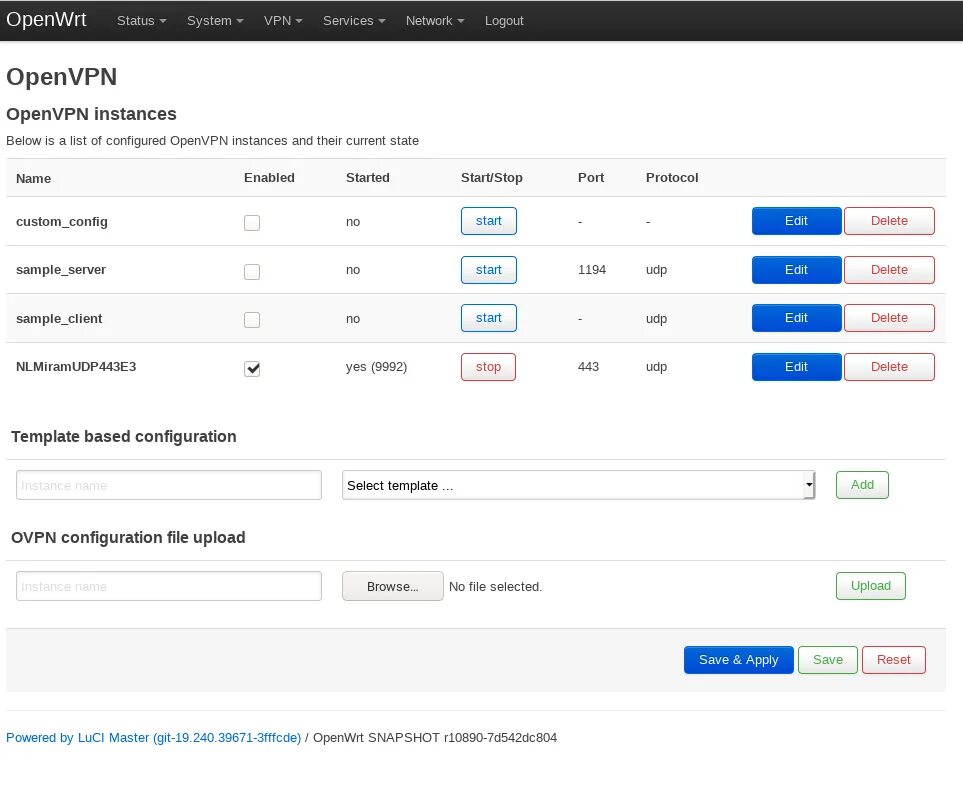
Task: Stop the NLMiramUDP443E3 instance
Action: 488,366
